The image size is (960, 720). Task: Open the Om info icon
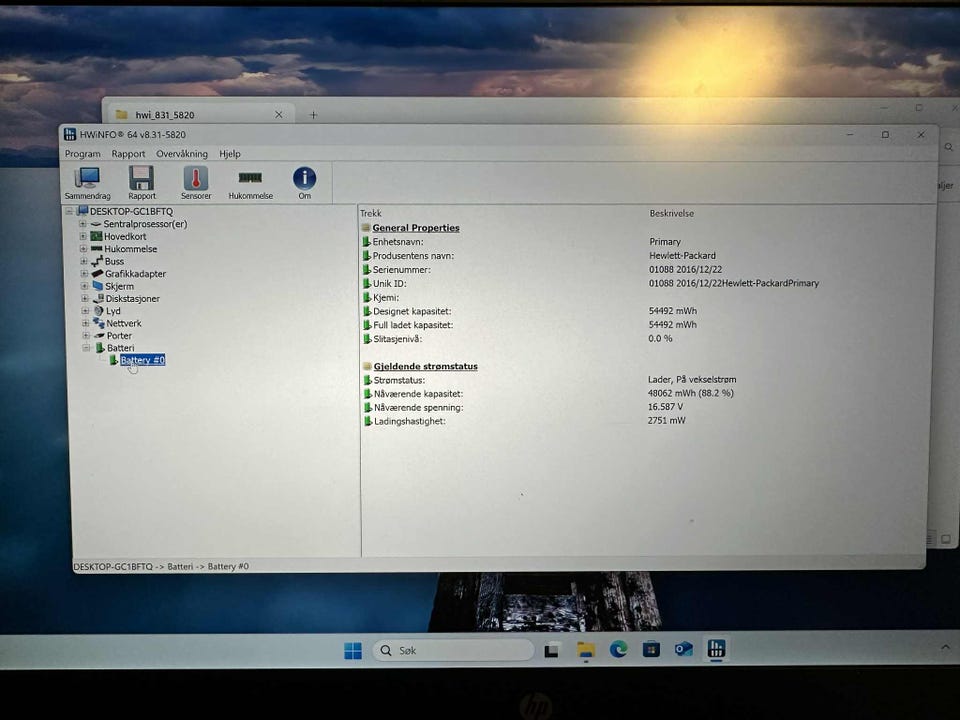pyautogui.click(x=304, y=182)
